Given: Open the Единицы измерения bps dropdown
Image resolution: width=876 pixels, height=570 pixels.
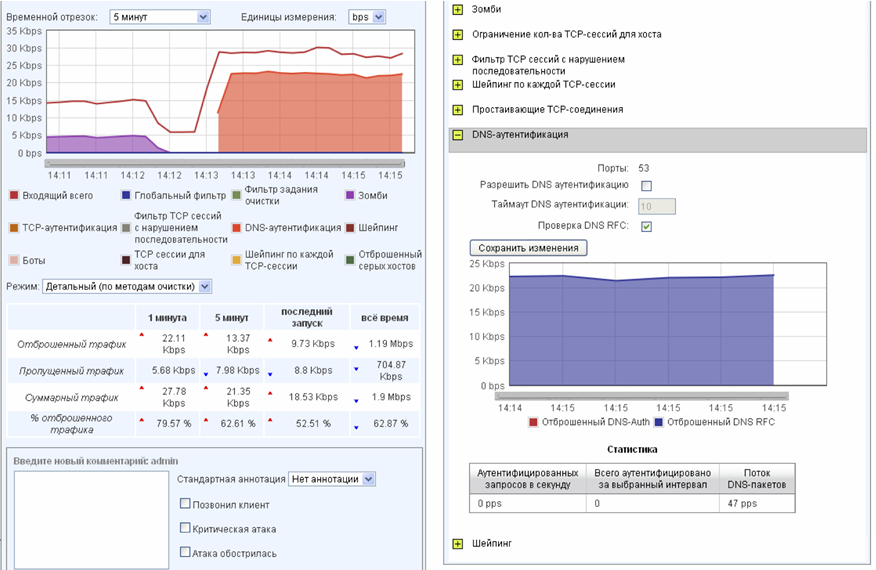Looking at the screenshot, I should 367,17.
